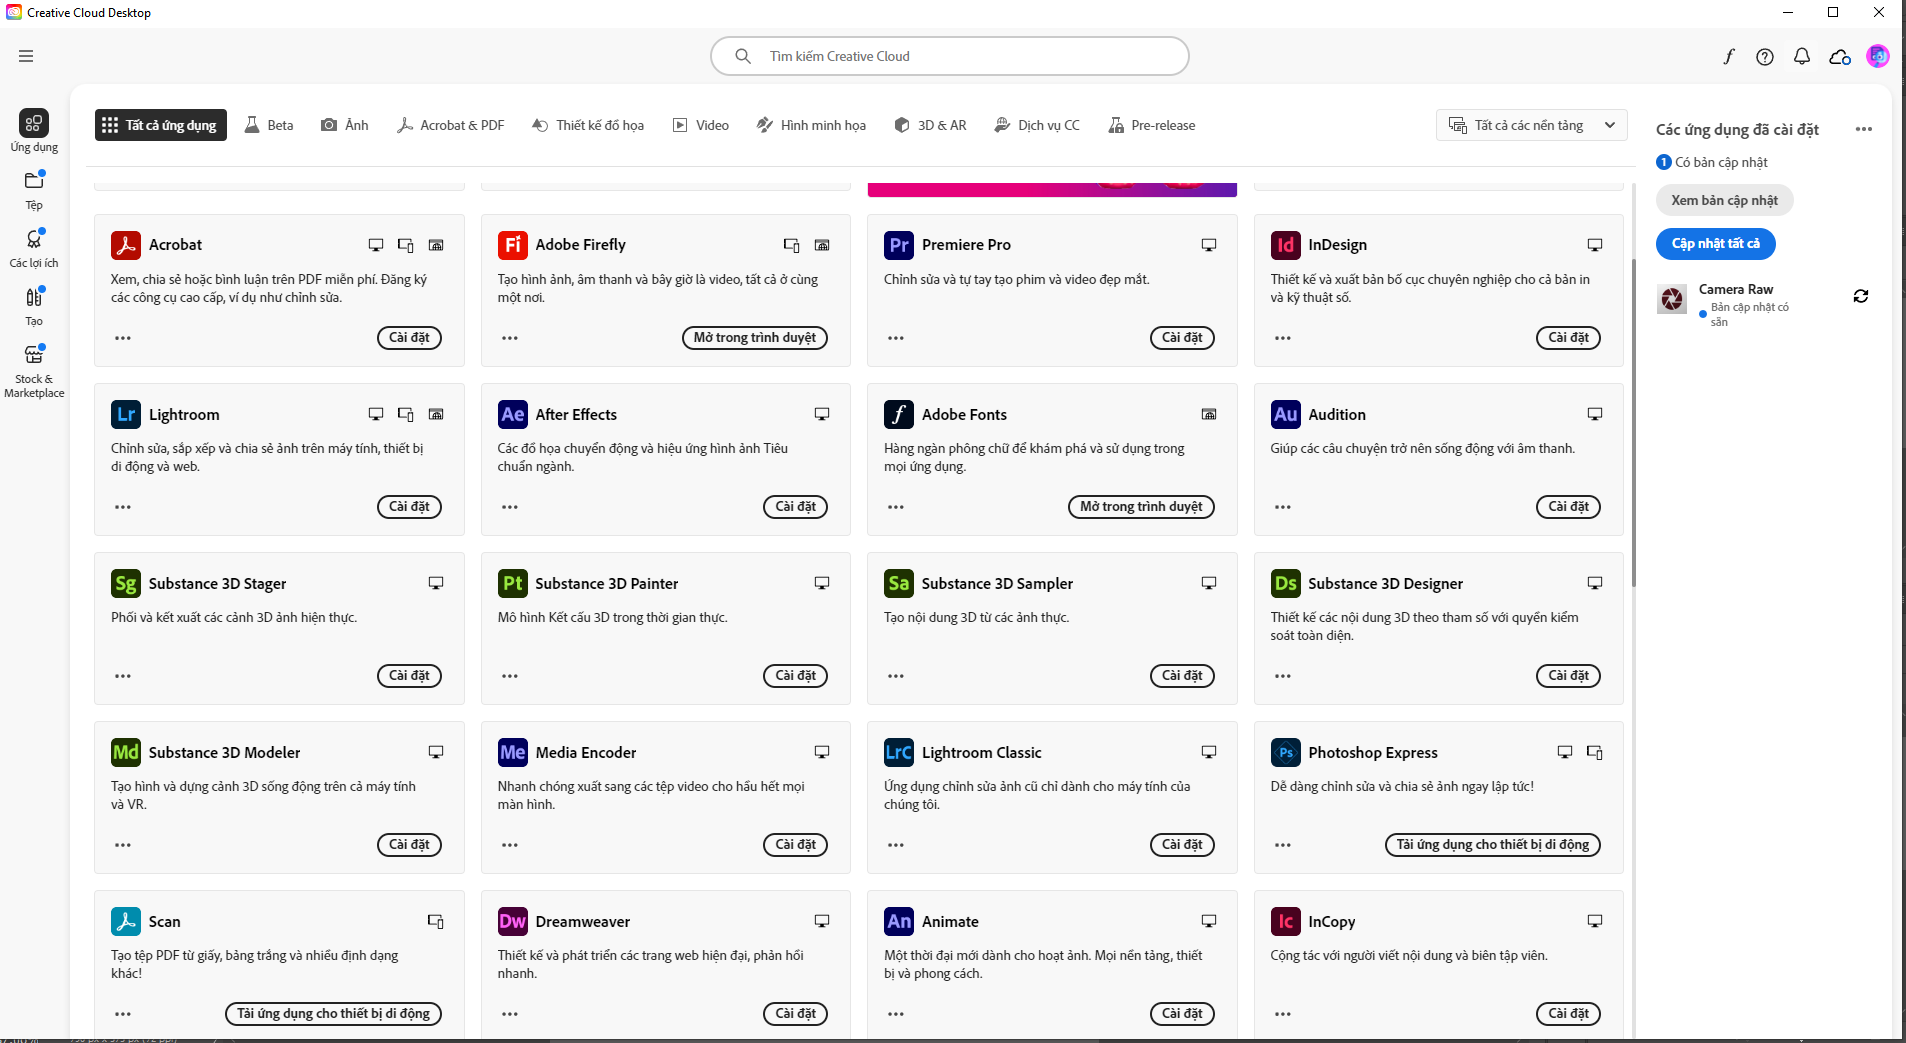Open the ellipsis menu on the Acrobat card
The width and height of the screenshot is (1906, 1043).
pos(122,338)
